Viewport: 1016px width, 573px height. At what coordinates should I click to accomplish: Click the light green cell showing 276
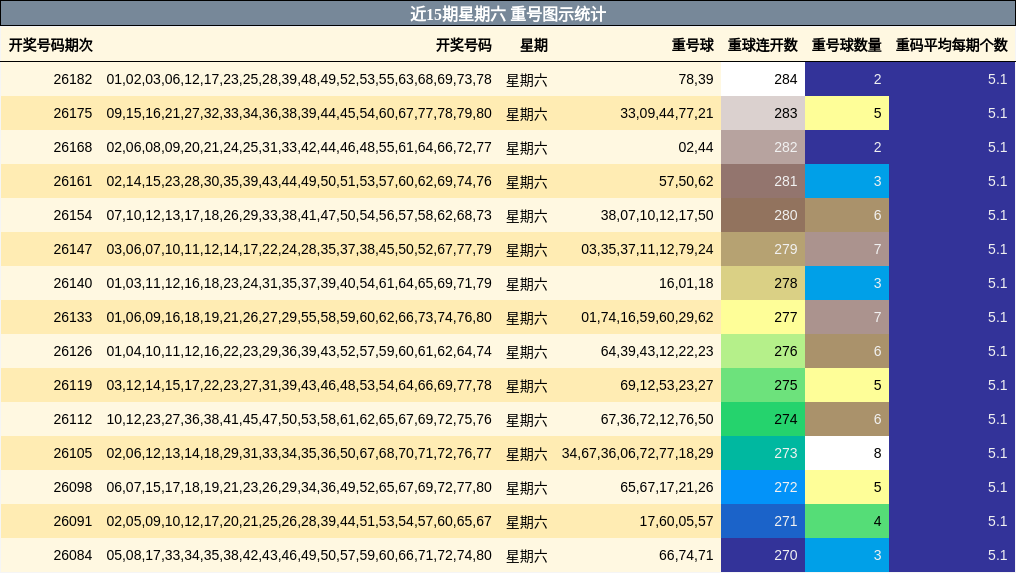coord(763,351)
